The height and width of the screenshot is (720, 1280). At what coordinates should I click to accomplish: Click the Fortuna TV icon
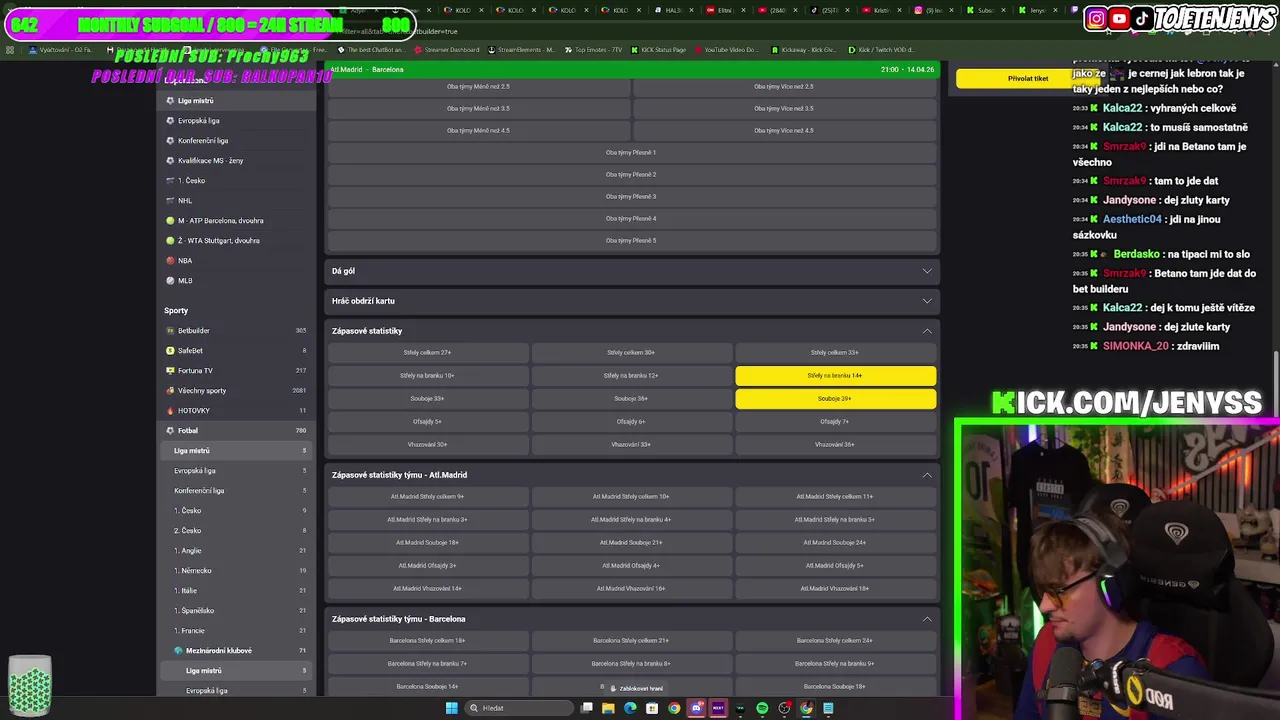tap(170, 371)
